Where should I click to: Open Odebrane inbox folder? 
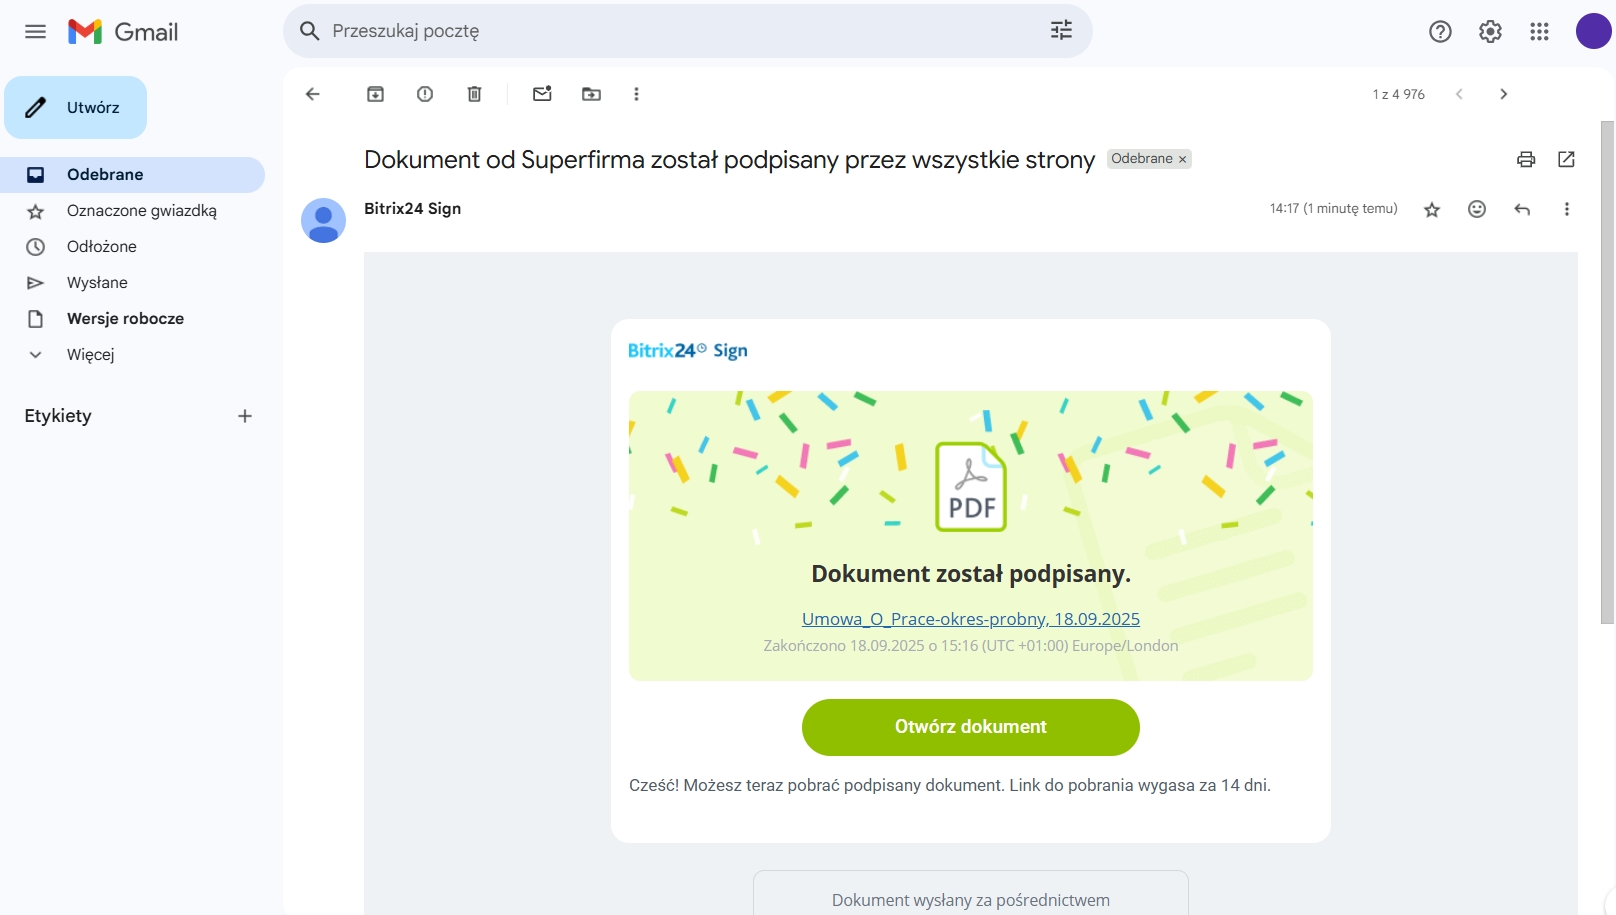pos(132,174)
